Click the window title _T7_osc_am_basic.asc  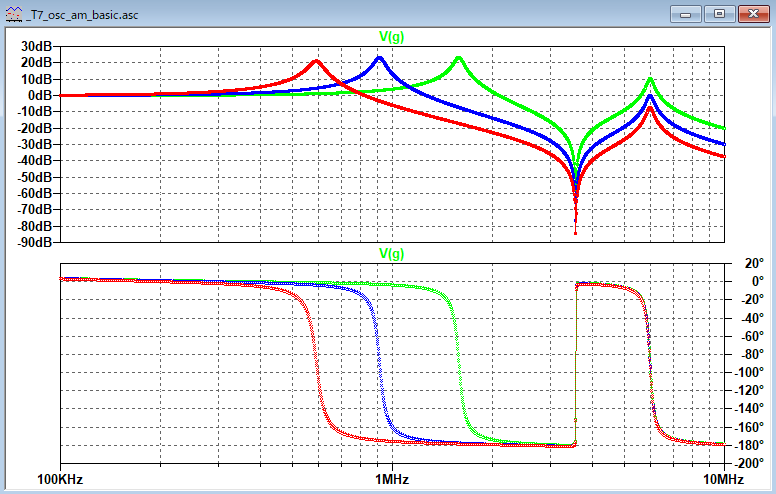pyautogui.click(x=82, y=15)
